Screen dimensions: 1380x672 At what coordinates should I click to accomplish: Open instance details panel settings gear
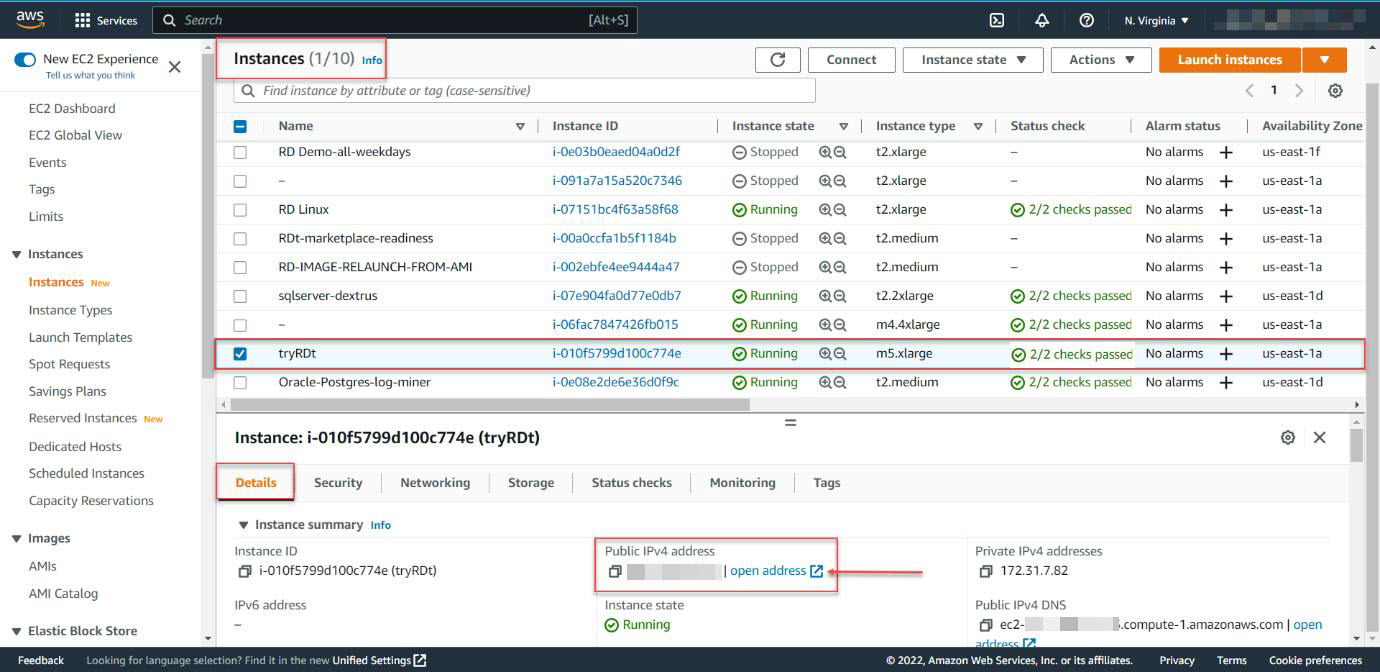click(1288, 438)
